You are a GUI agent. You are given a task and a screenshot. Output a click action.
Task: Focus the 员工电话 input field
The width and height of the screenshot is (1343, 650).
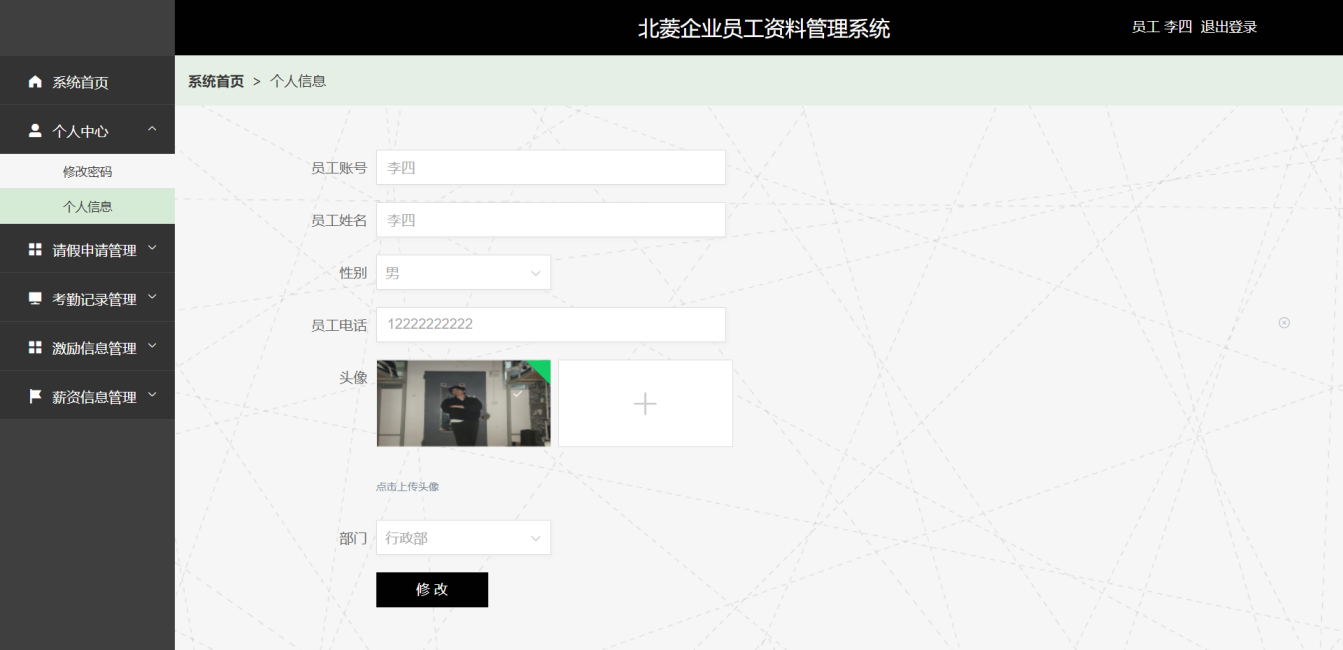(550, 324)
